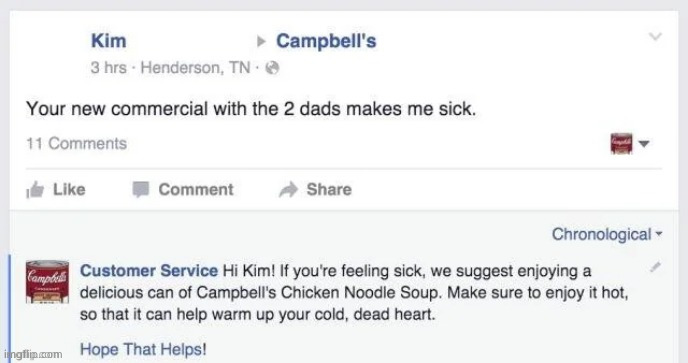Open the comment-as identity dropdown arrow
This screenshot has width=688, height=363.
[644, 144]
